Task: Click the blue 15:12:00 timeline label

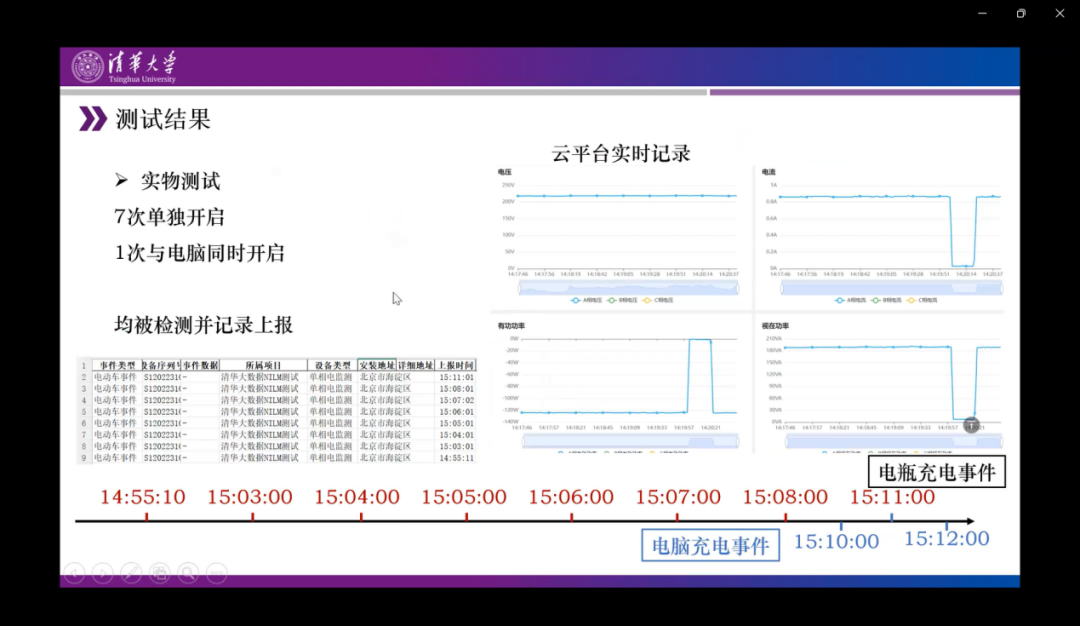Action: pyautogui.click(x=946, y=538)
